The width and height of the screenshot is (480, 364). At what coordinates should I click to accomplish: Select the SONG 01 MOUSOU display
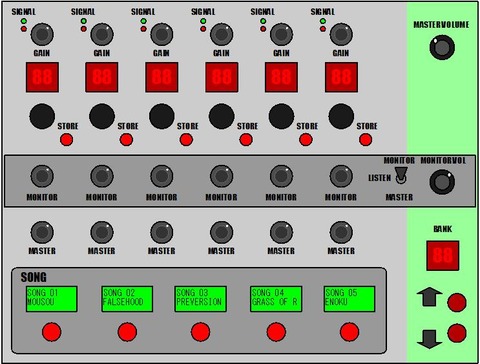coord(52,299)
